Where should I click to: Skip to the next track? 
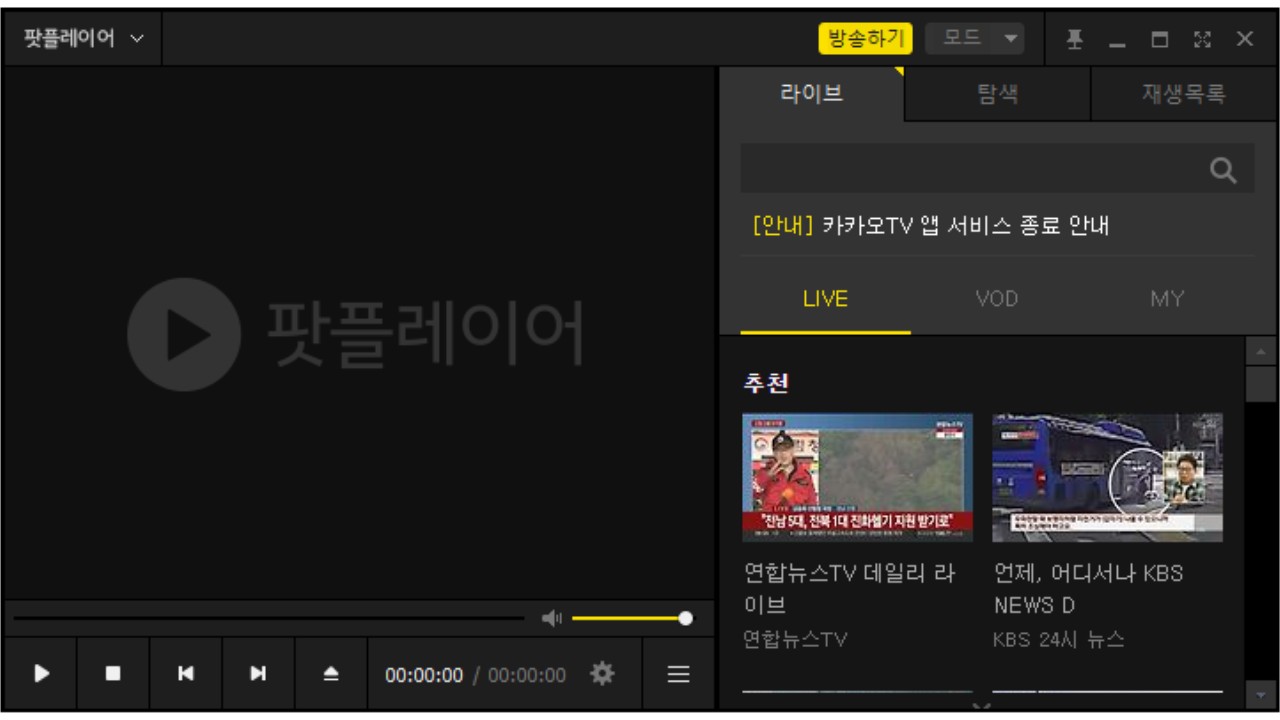click(x=258, y=674)
